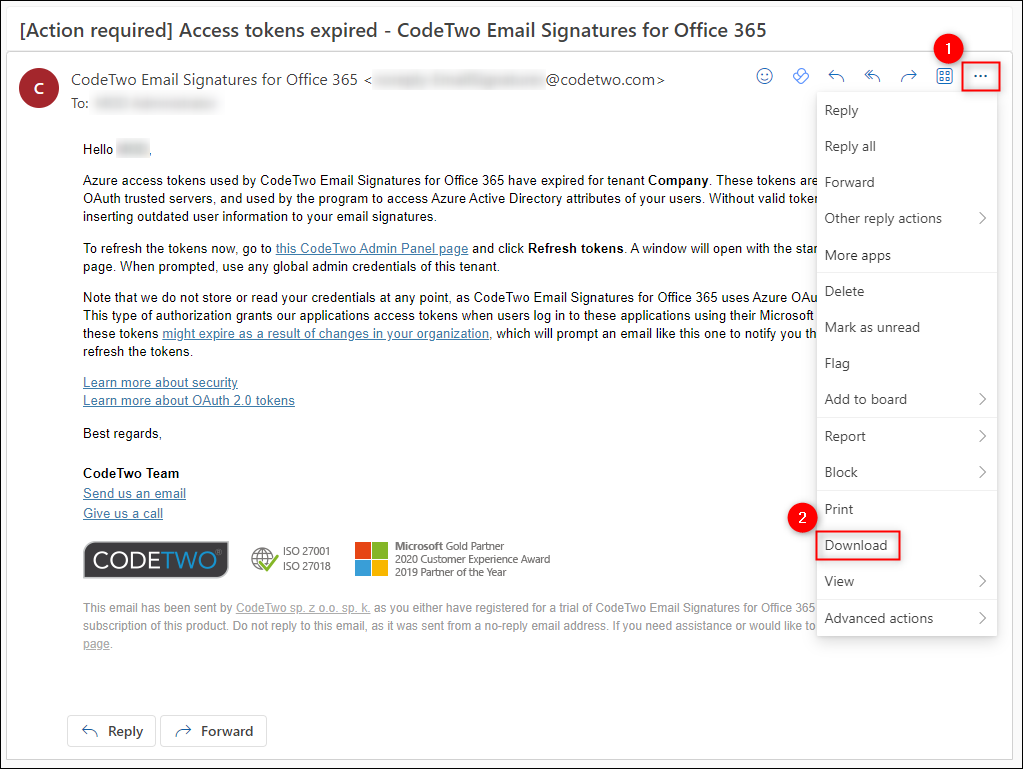Open 'might expire as a result of changes' link
This screenshot has height=769, width=1023.
pos(326,333)
